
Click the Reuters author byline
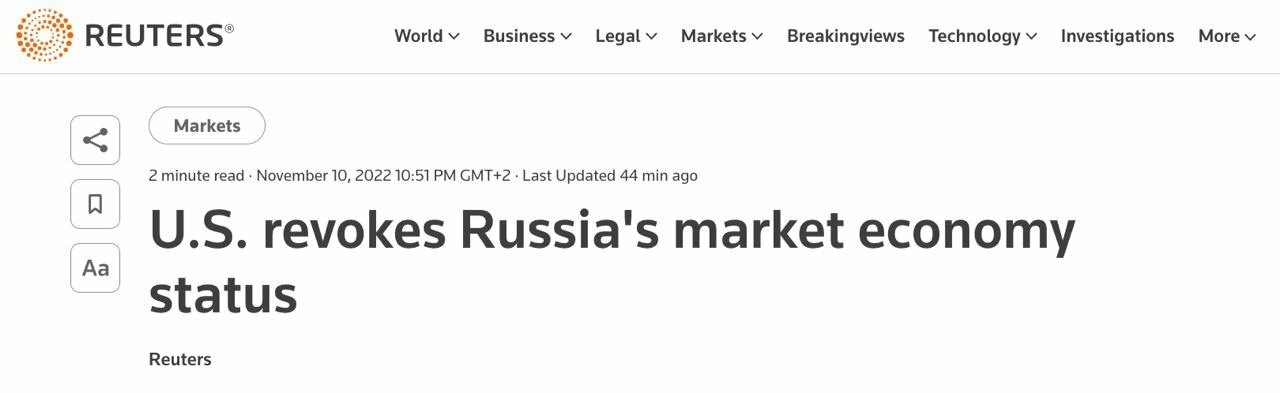click(x=180, y=359)
